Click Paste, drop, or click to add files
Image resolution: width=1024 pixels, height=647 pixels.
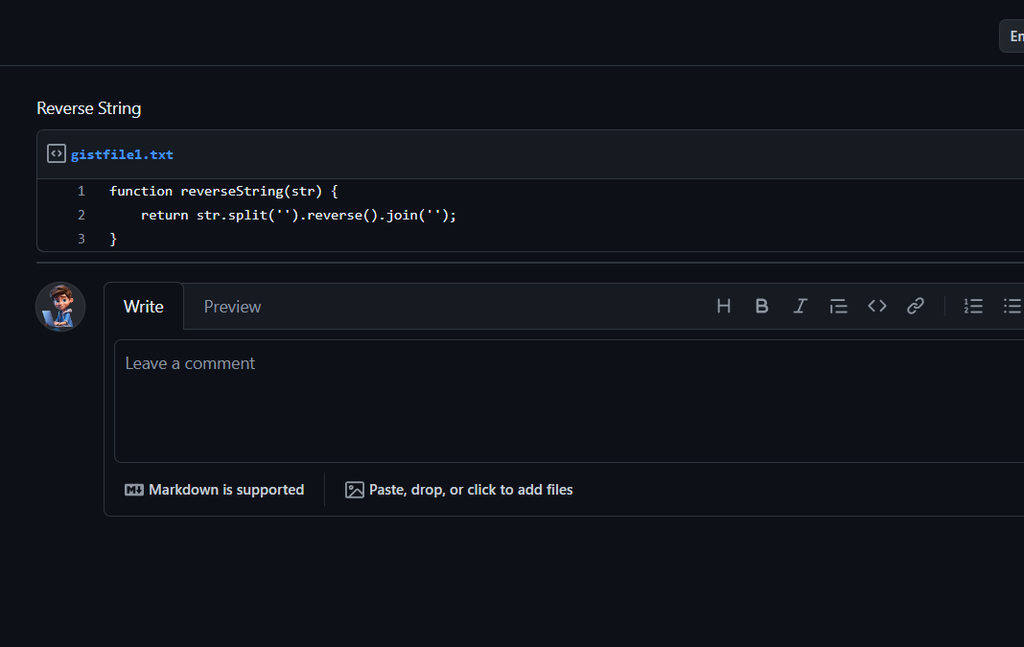click(x=458, y=490)
